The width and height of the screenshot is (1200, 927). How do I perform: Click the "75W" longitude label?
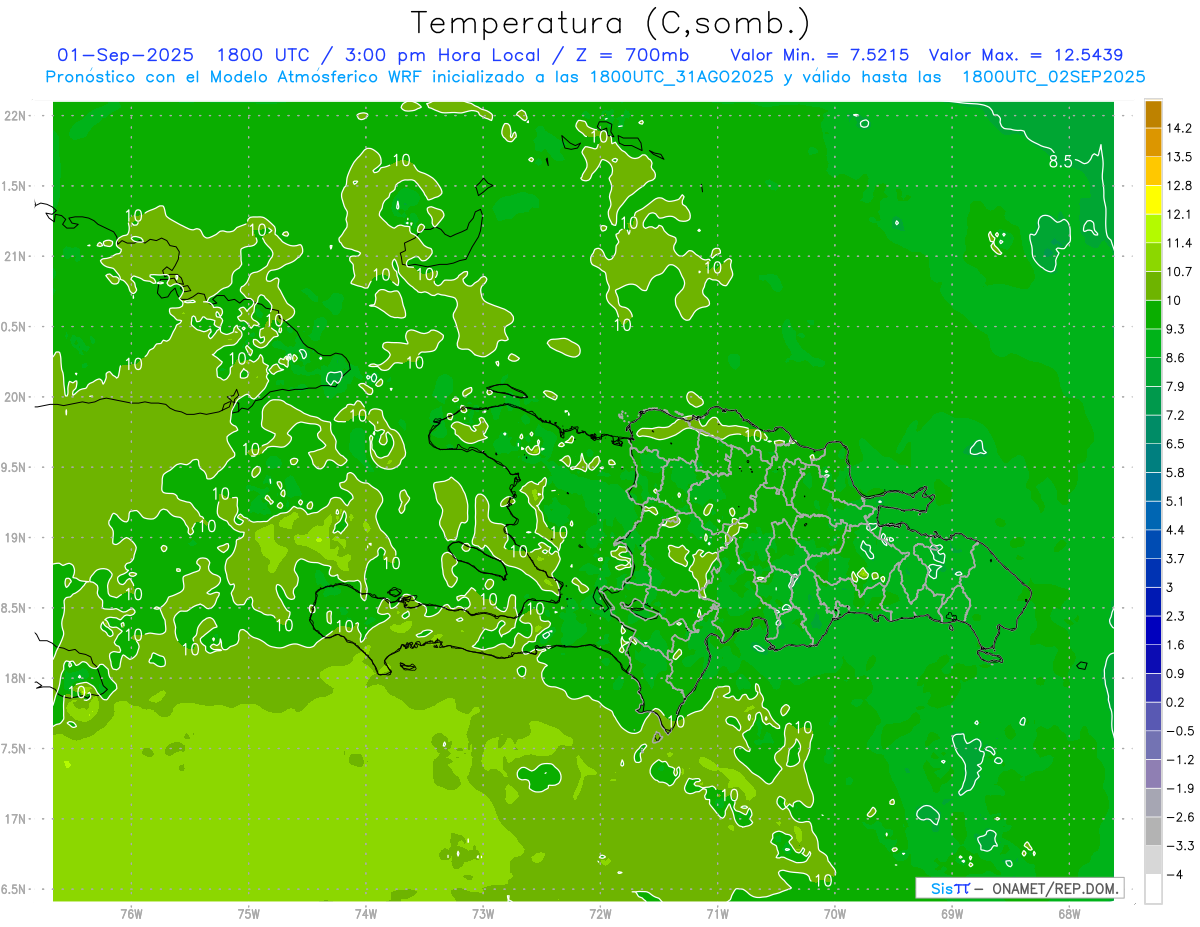248,913
